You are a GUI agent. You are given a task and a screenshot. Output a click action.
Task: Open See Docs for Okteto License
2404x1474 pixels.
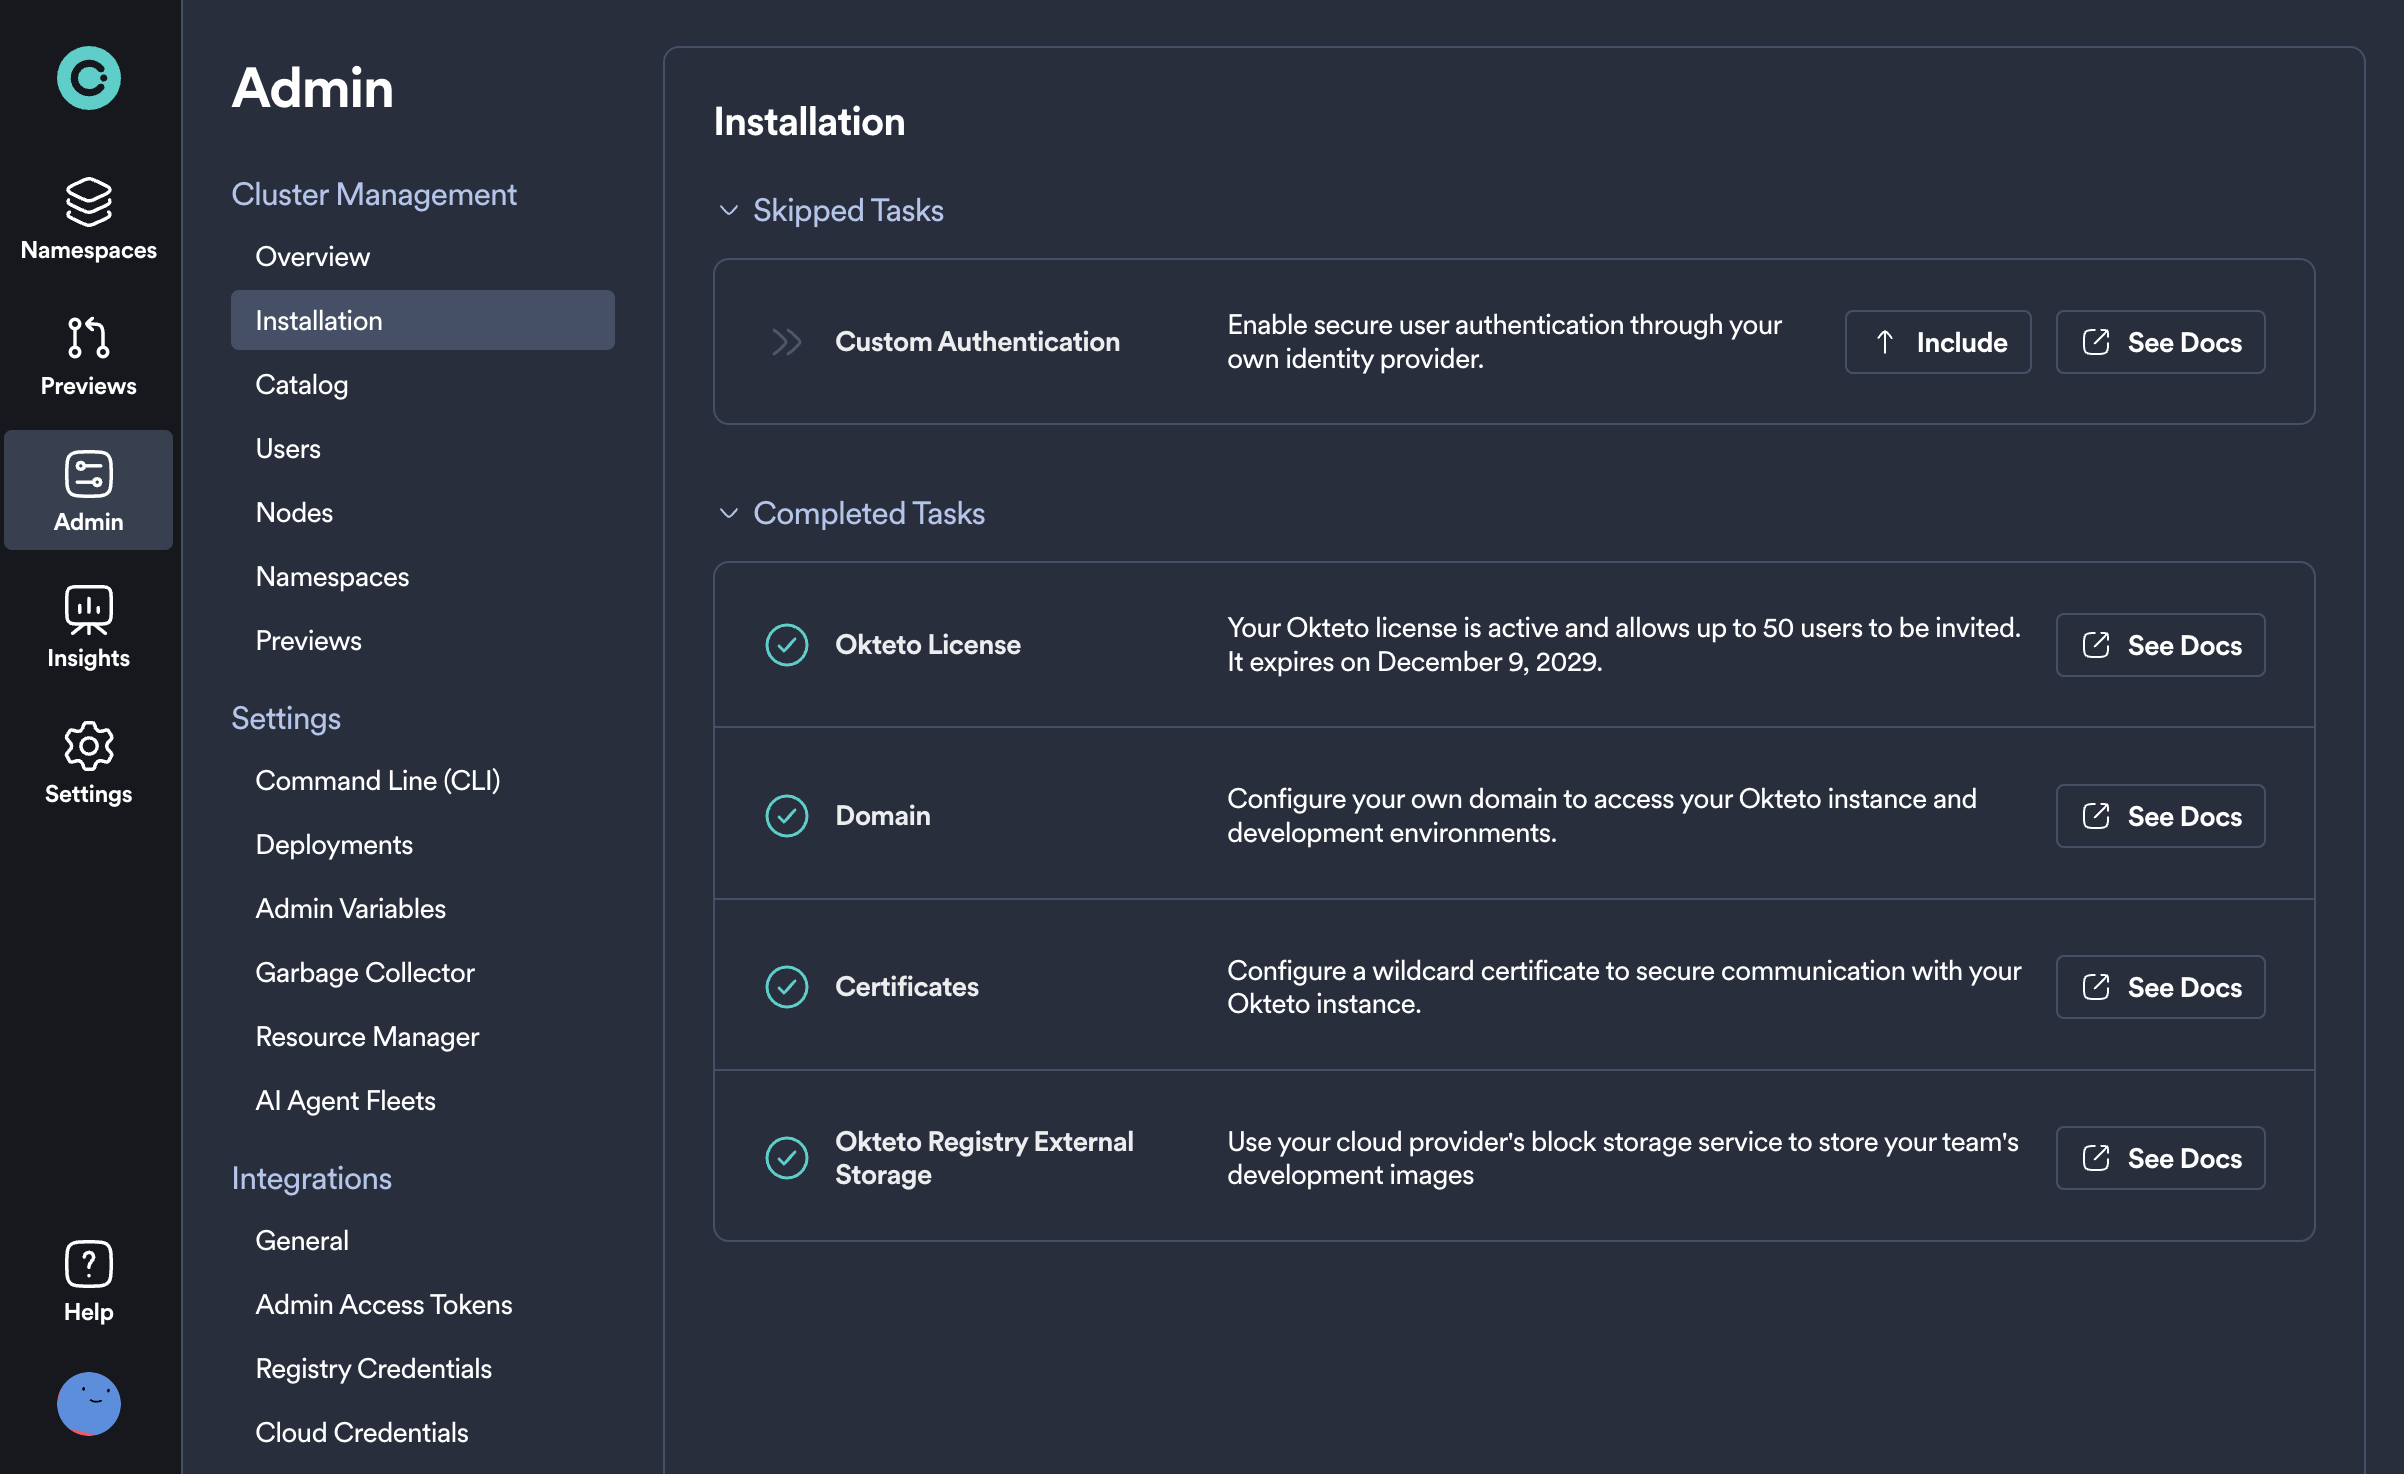pos(2160,645)
